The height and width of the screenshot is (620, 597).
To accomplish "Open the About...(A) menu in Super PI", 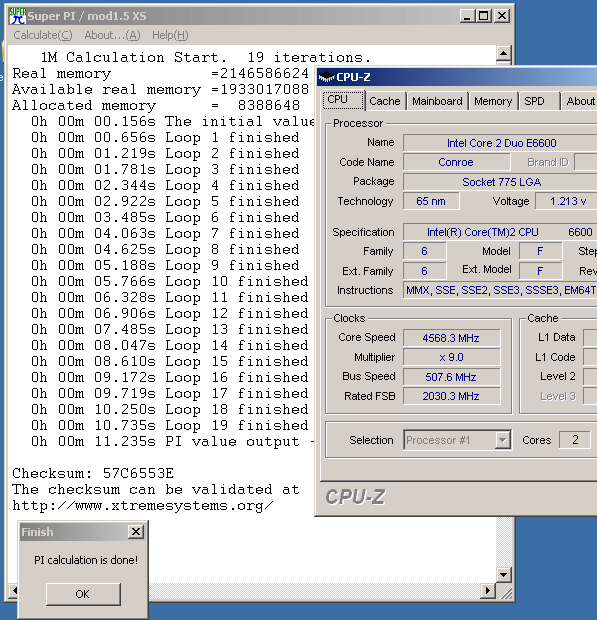I will [112, 35].
